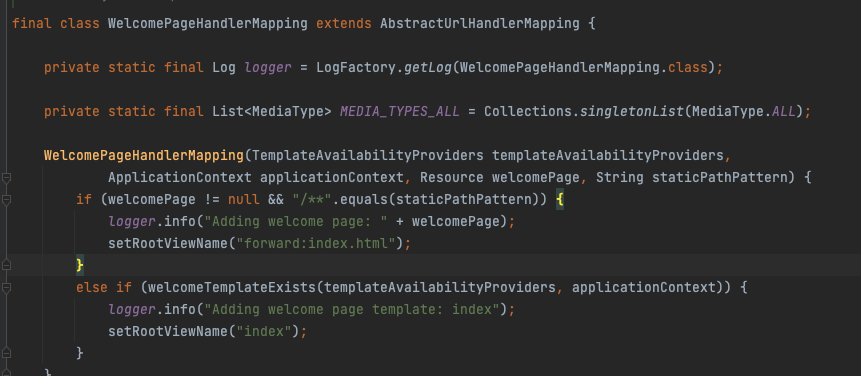Click the 'equals' method call
The width and height of the screenshot is (861, 376).
(x=364, y=199)
